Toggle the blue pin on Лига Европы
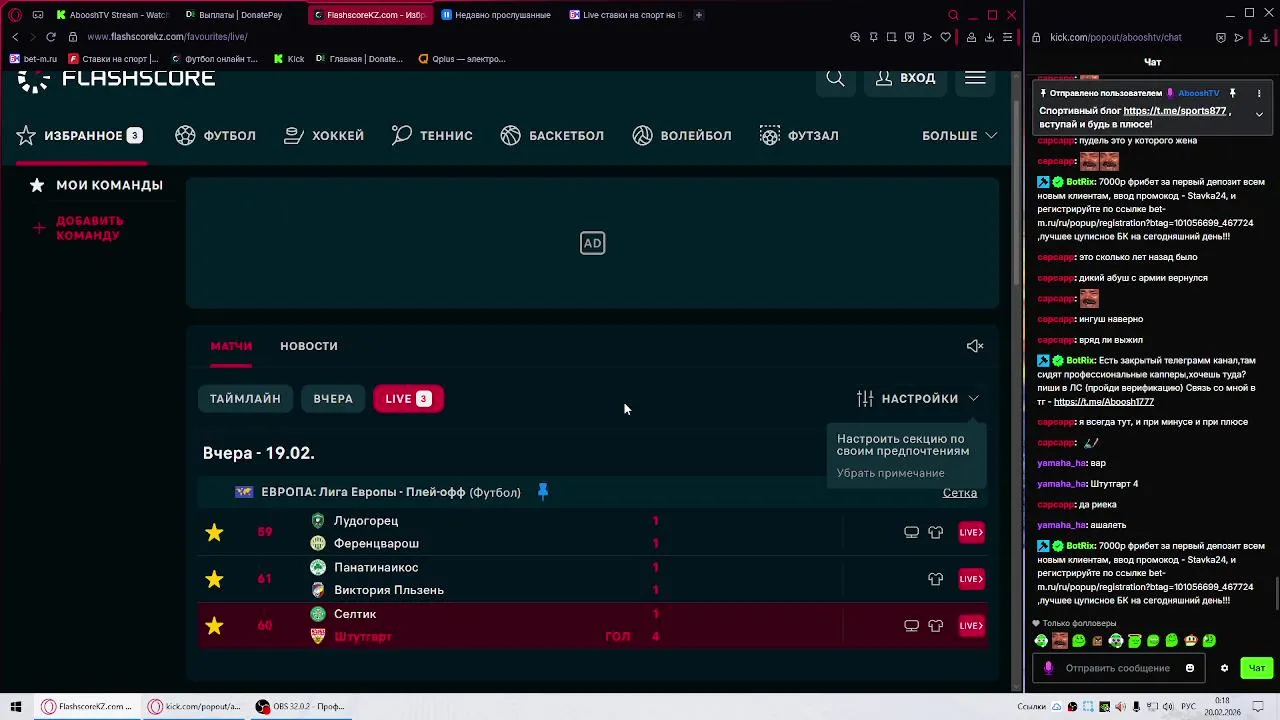Image resolution: width=1280 pixels, height=720 pixels. click(x=543, y=492)
